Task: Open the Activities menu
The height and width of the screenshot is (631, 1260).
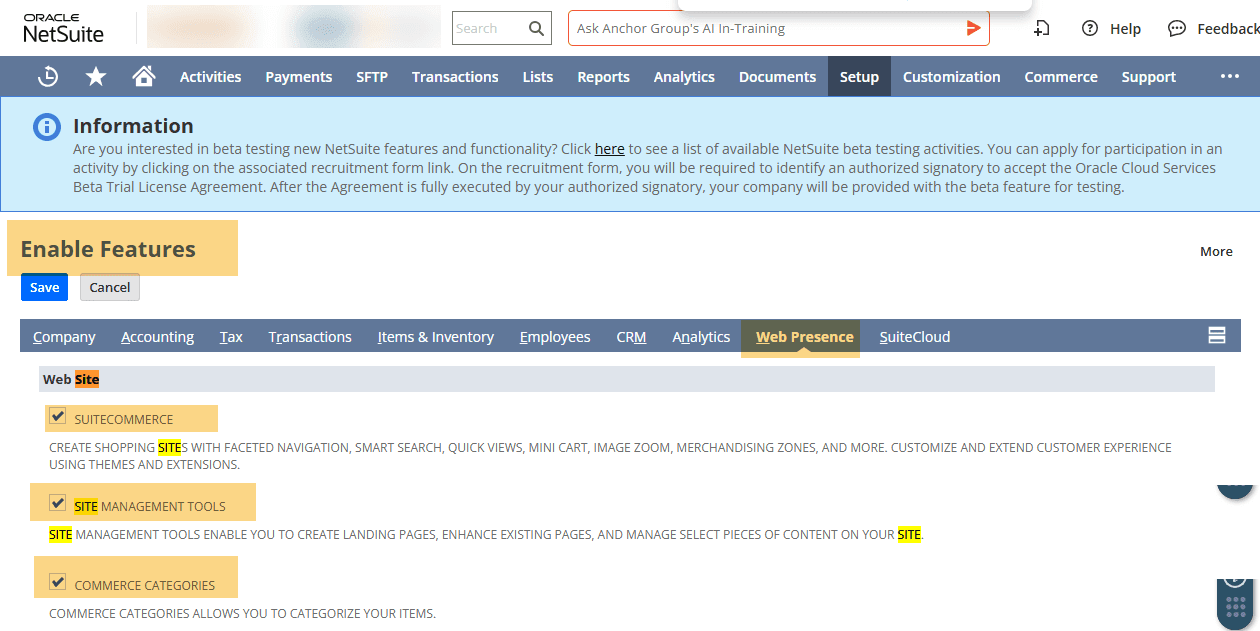Action: coord(210,77)
